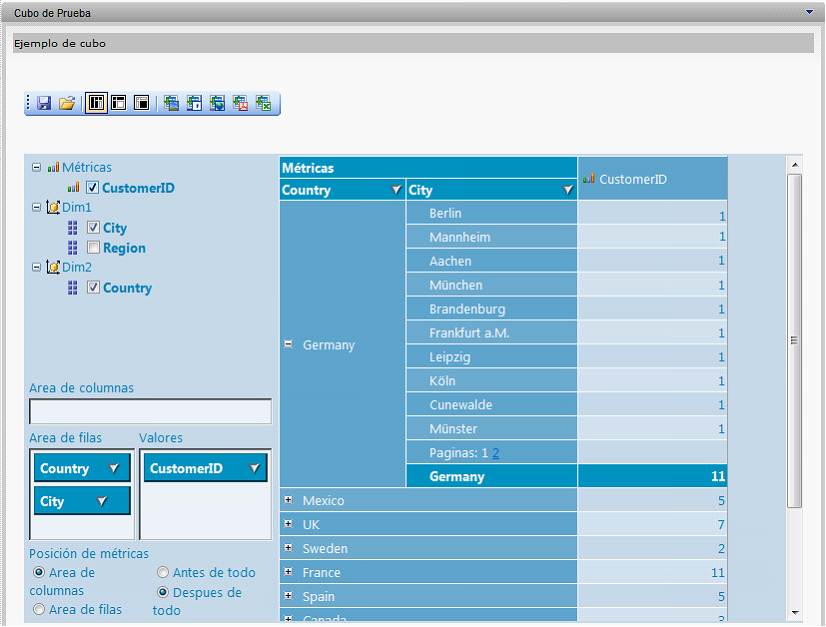Expand the Mexico row

[288, 500]
